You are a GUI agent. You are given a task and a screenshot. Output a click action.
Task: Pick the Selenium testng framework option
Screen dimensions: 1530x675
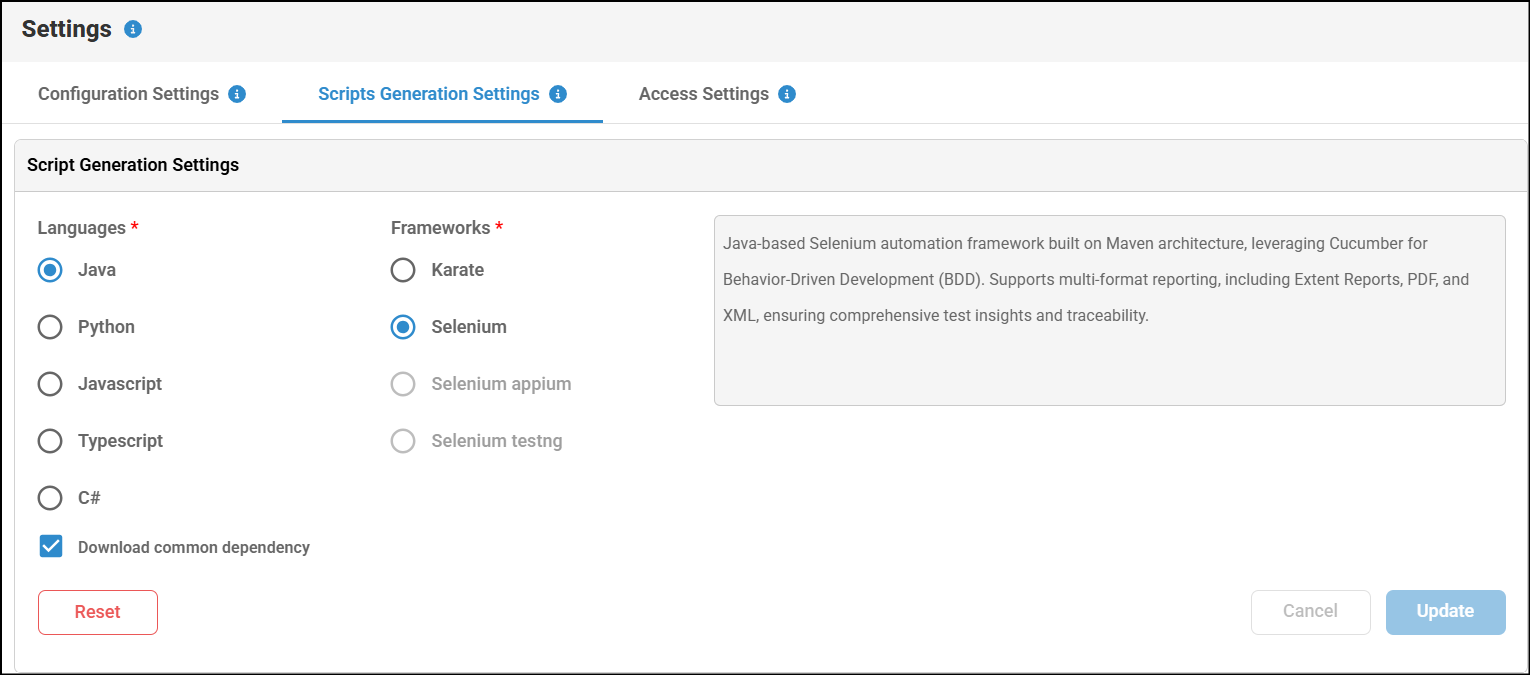403,441
